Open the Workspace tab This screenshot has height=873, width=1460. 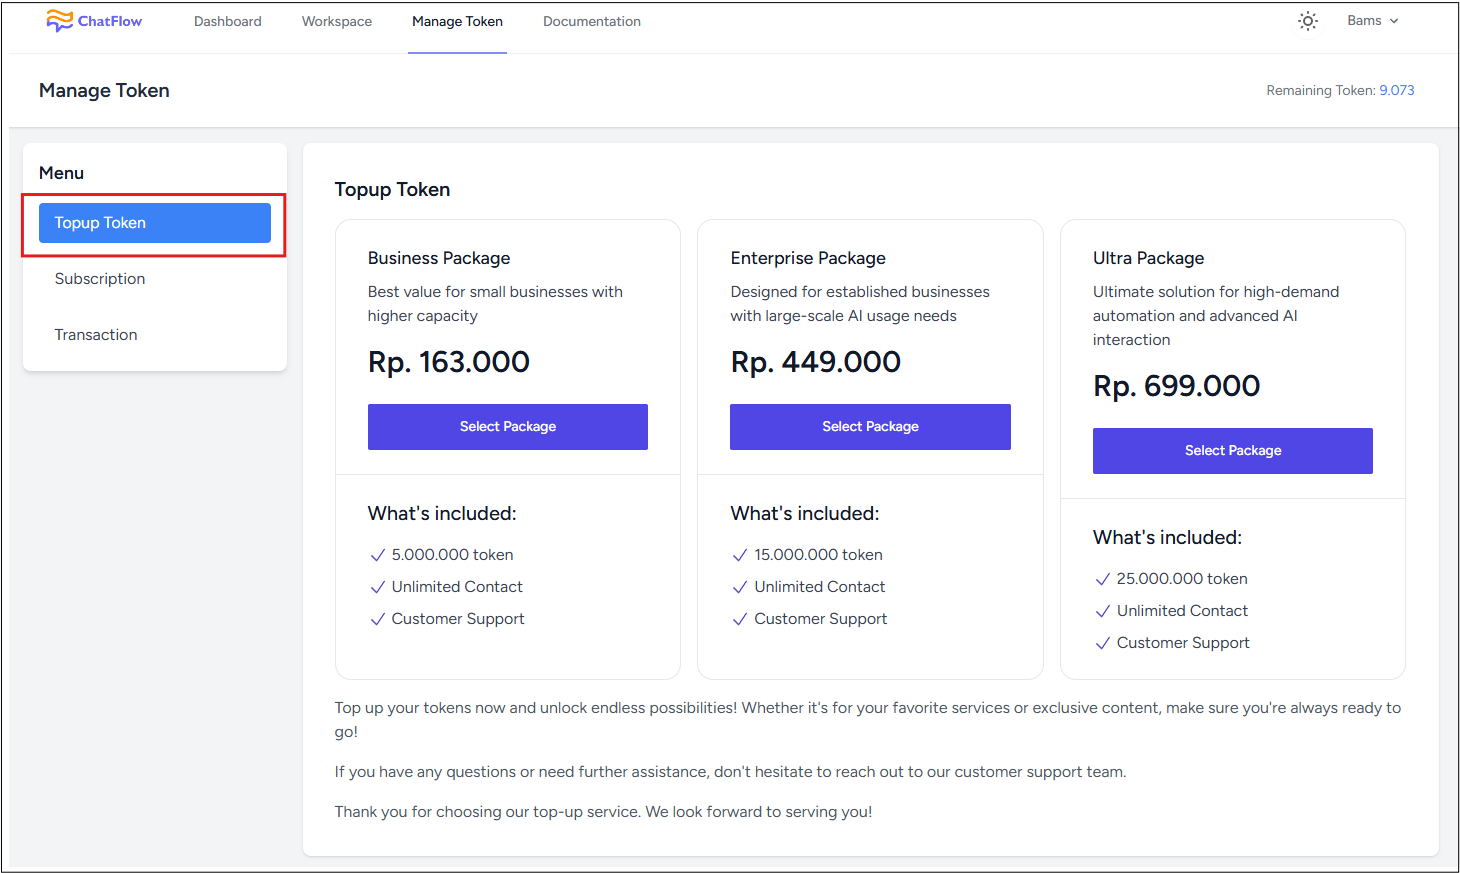pyautogui.click(x=337, y=21)
